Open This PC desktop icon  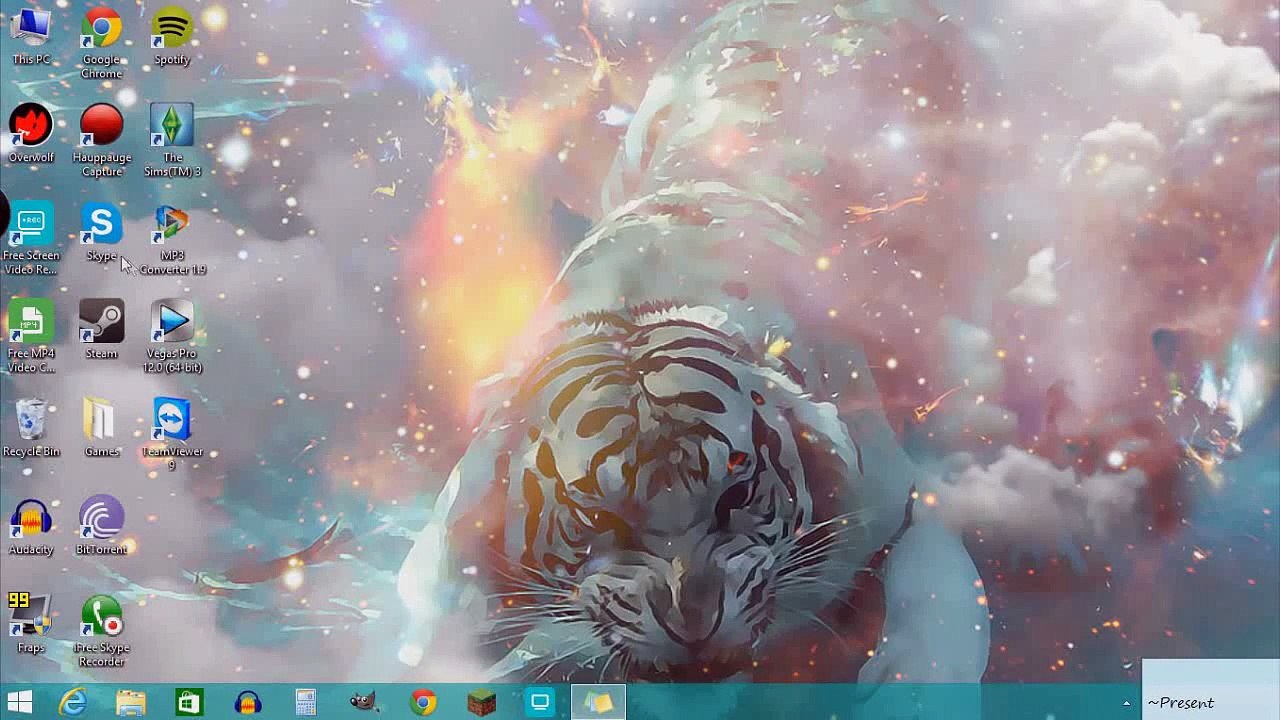31,36
